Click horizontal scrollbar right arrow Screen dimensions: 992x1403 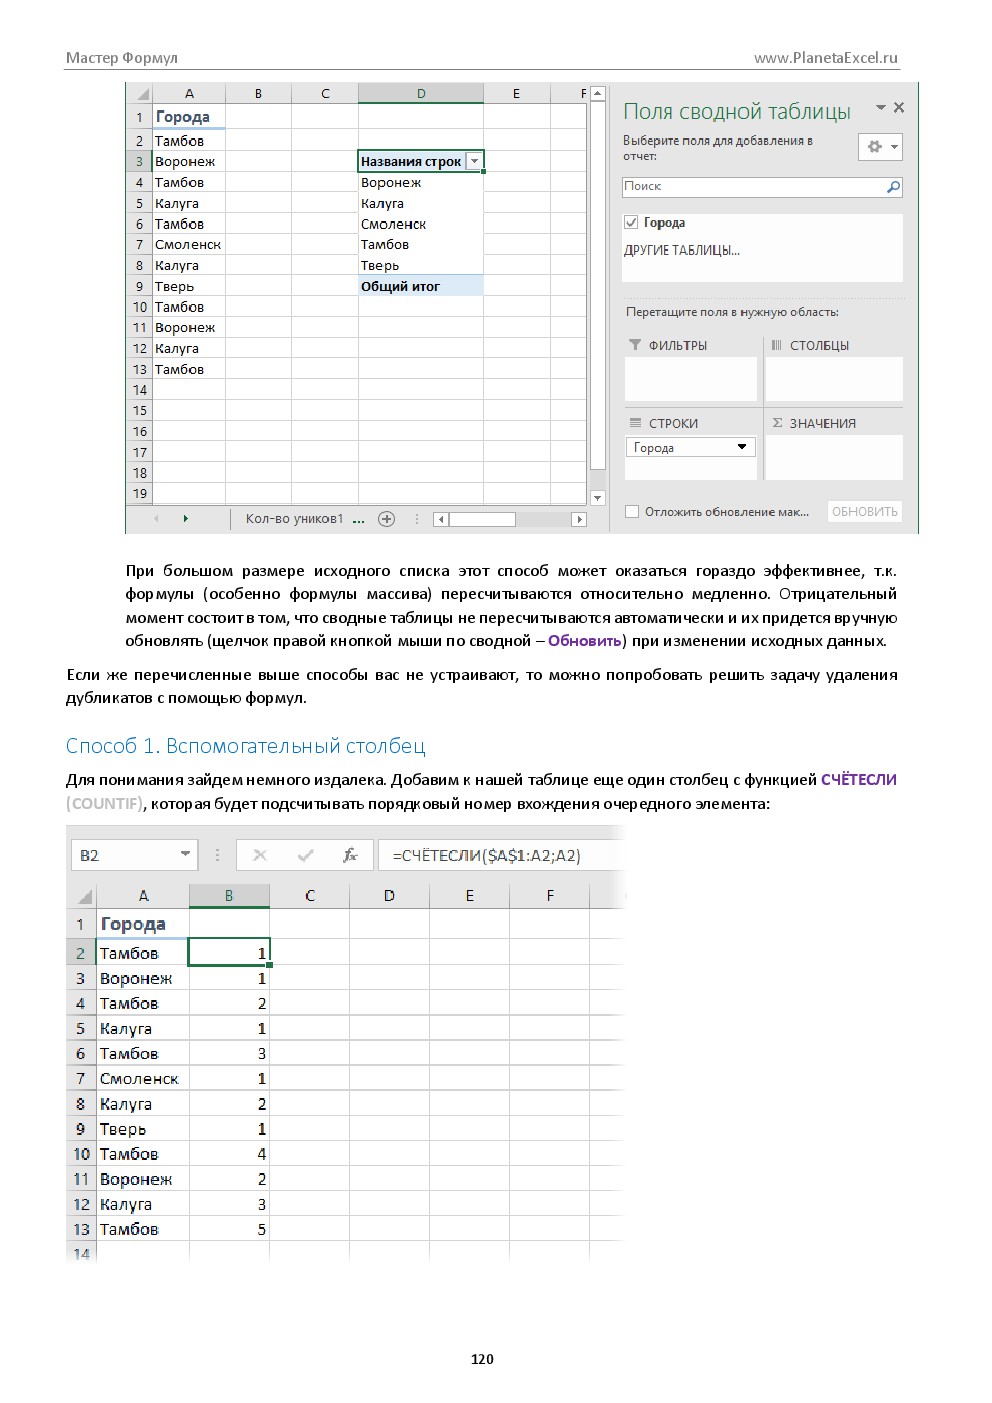click(x=578, y=519)
